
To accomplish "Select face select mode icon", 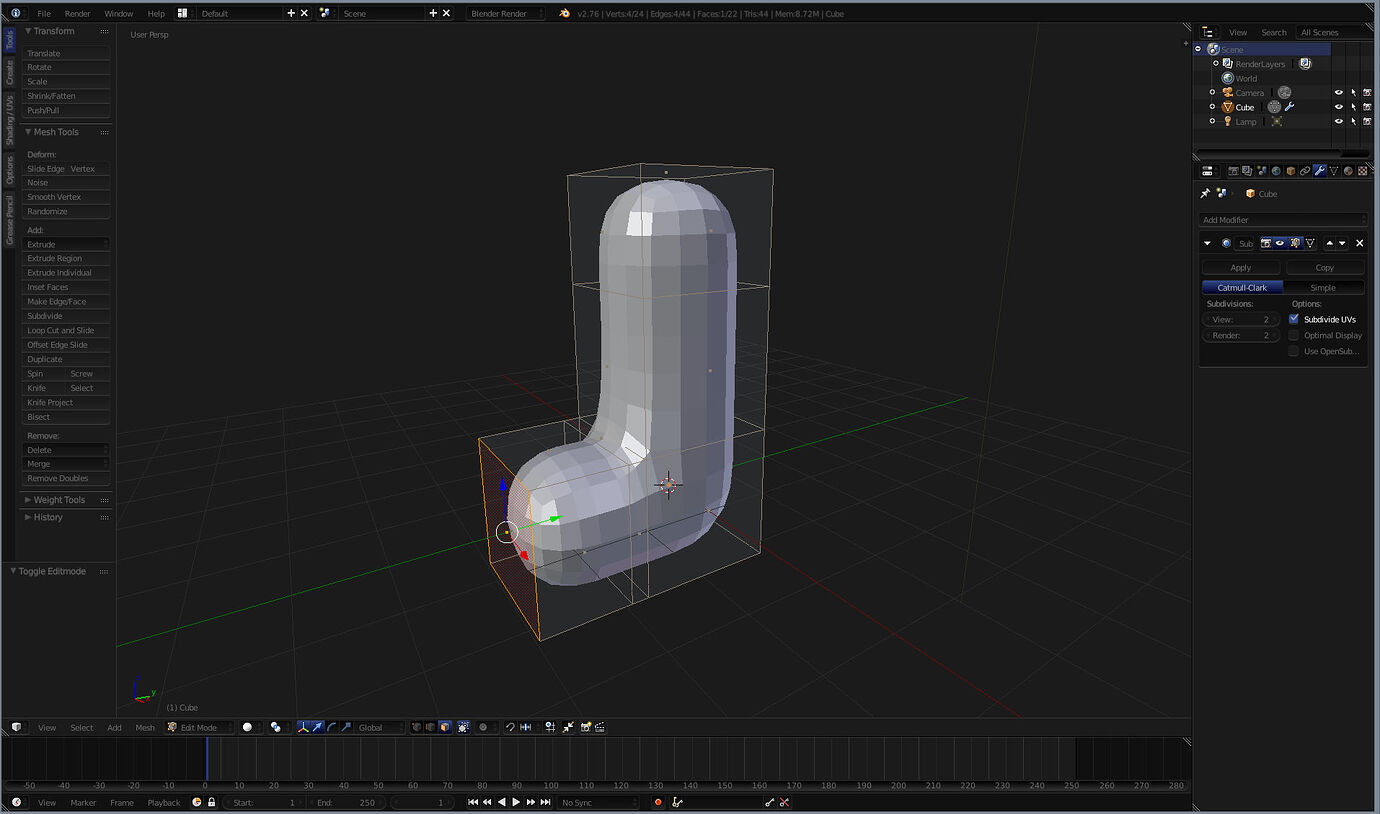I will [x=445, y=727].
